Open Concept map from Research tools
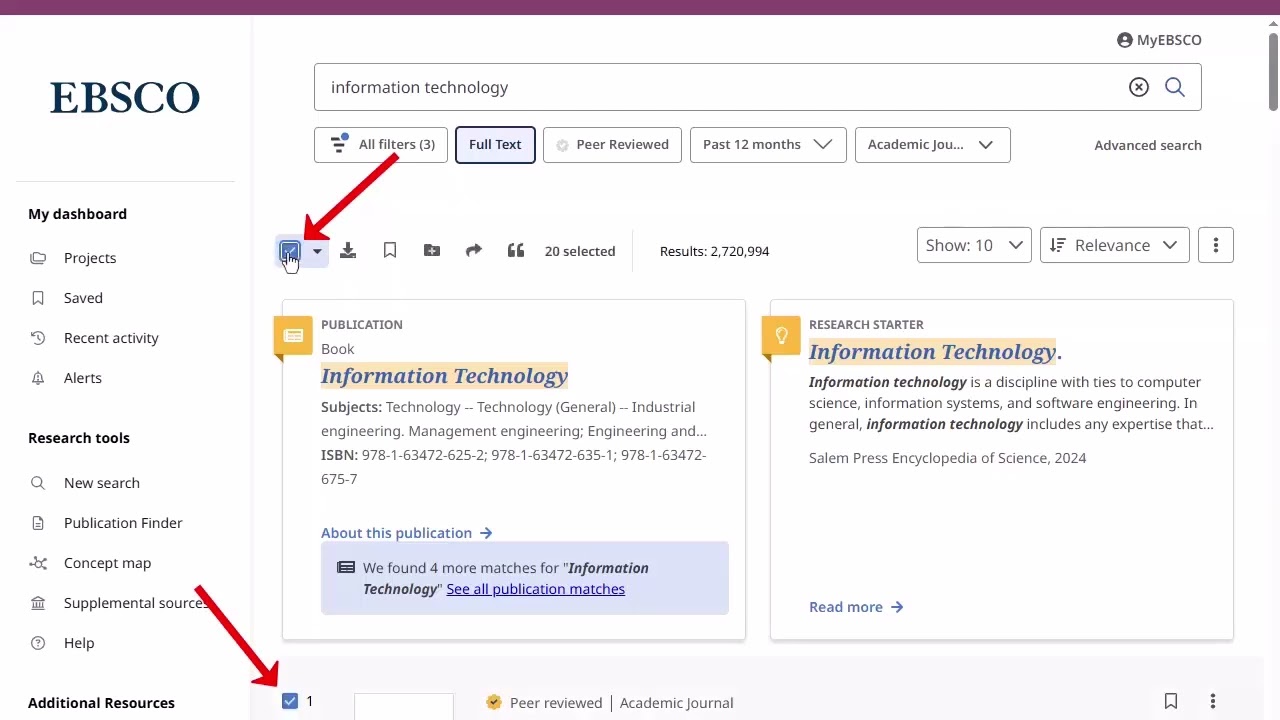The height and width of the screenshot is (720, 1280). coord(107,563)
